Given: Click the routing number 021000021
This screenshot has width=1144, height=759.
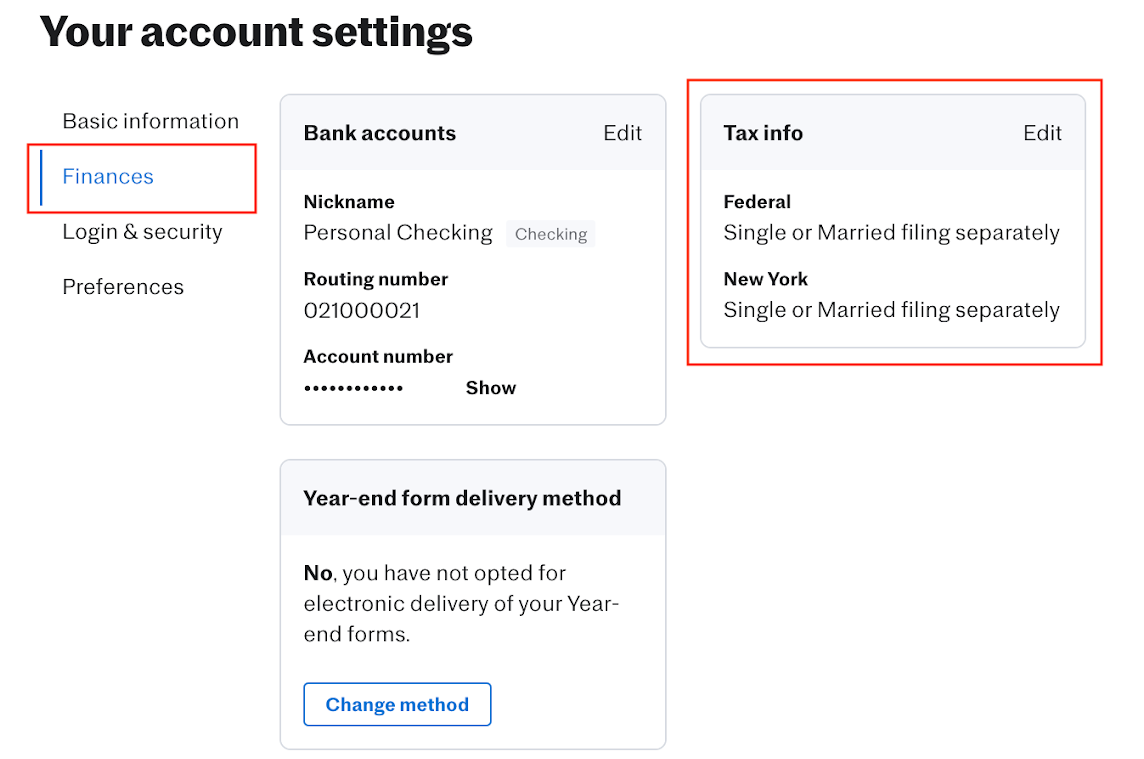Looking at the screenshot, I should [x=362, y=311].
